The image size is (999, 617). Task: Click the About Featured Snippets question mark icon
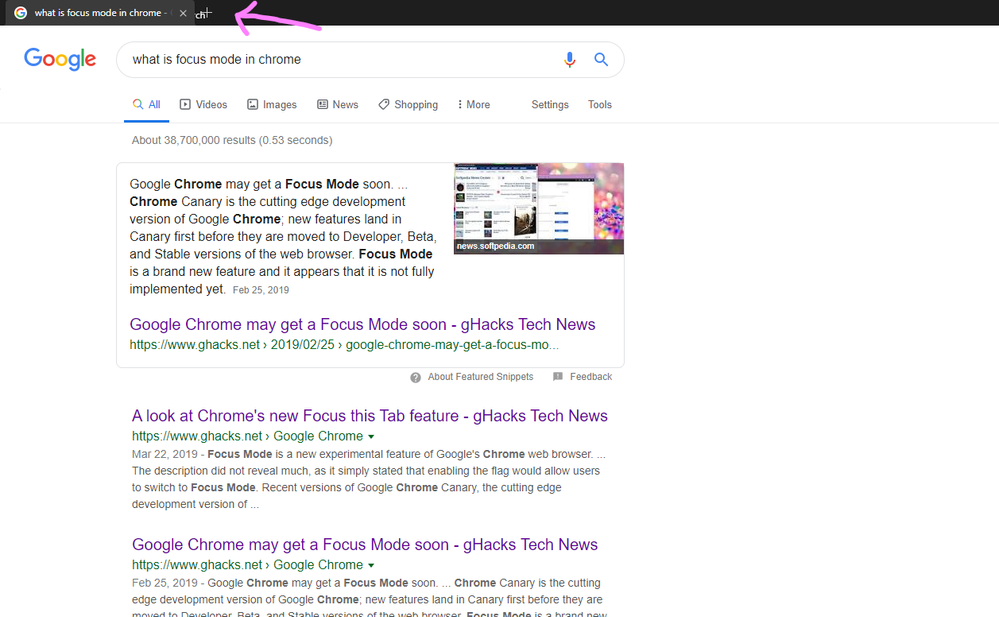click(415, 376)
